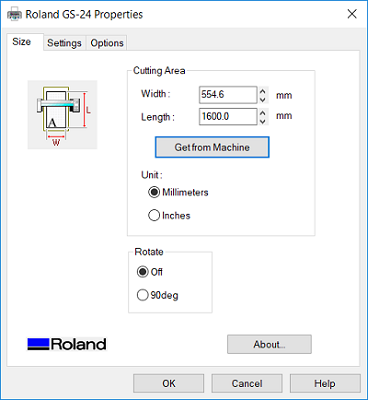This screenshot has height=400, width=368.
Task: Decrease Length with the down arrow
Action: coord(263,121)
